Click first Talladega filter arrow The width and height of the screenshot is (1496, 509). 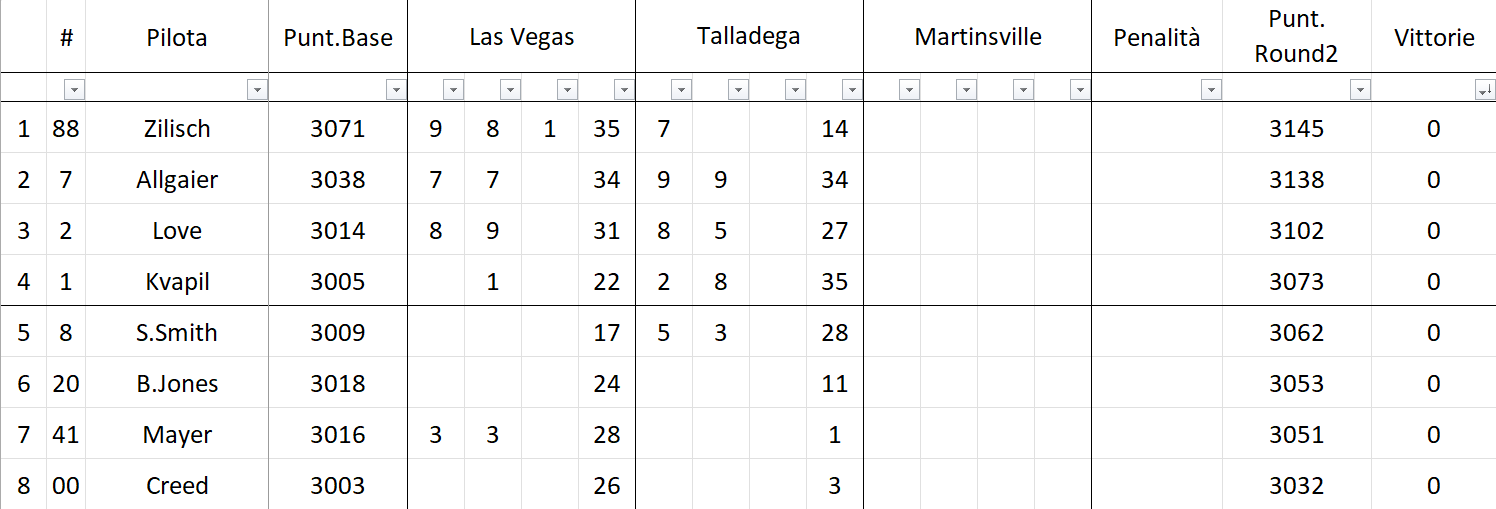[x=681, y=90]
